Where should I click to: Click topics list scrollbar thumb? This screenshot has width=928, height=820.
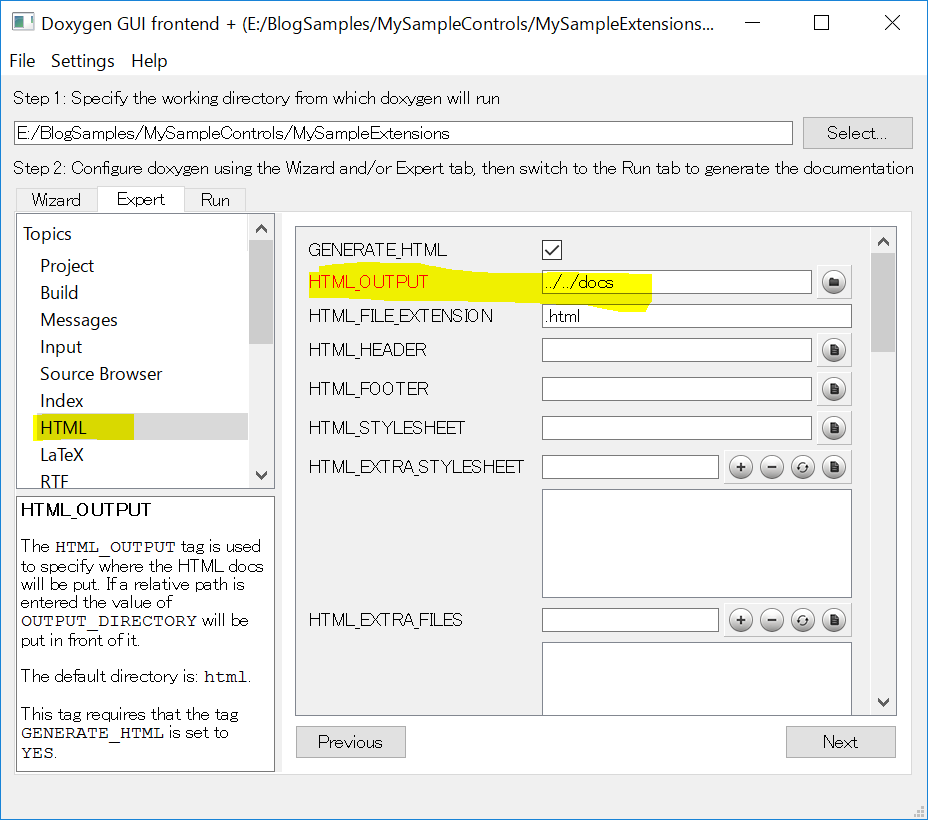click(x=261, y=292)
